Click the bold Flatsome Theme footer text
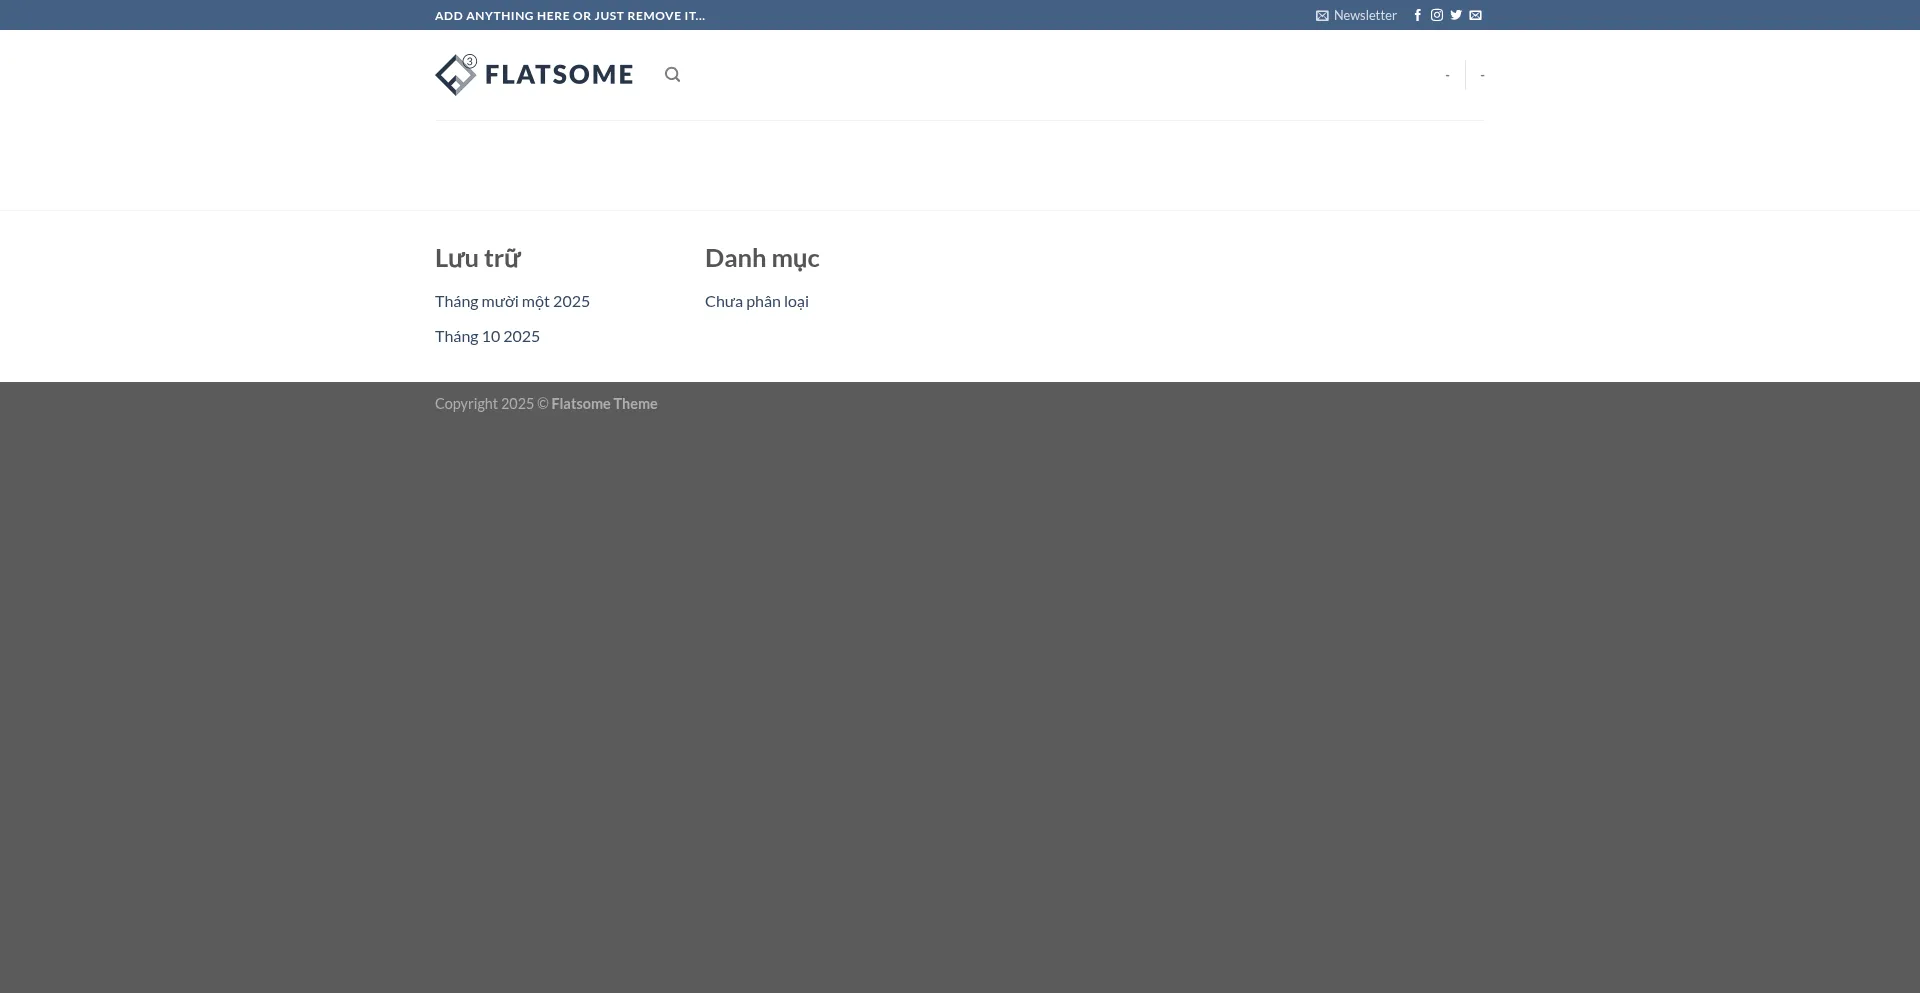This screenshot has height=993, width=1920. pyautogui.click(x=604, y=404)
